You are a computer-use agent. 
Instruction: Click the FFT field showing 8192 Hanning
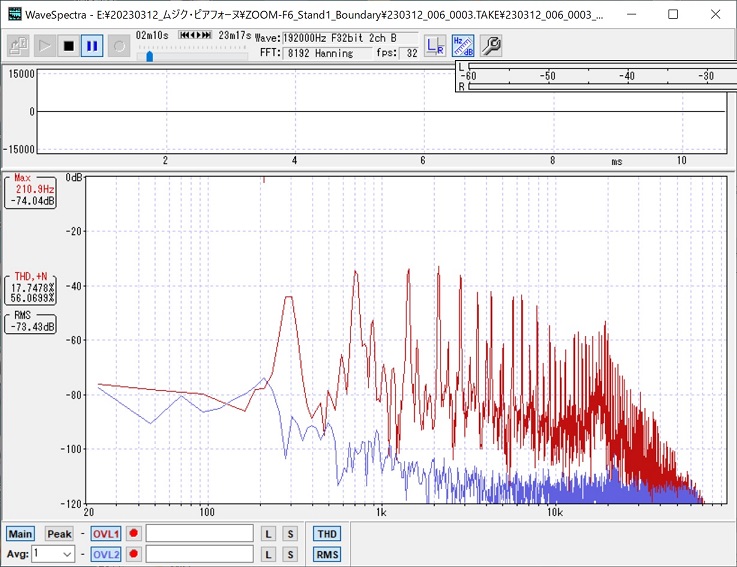(327, 53)
